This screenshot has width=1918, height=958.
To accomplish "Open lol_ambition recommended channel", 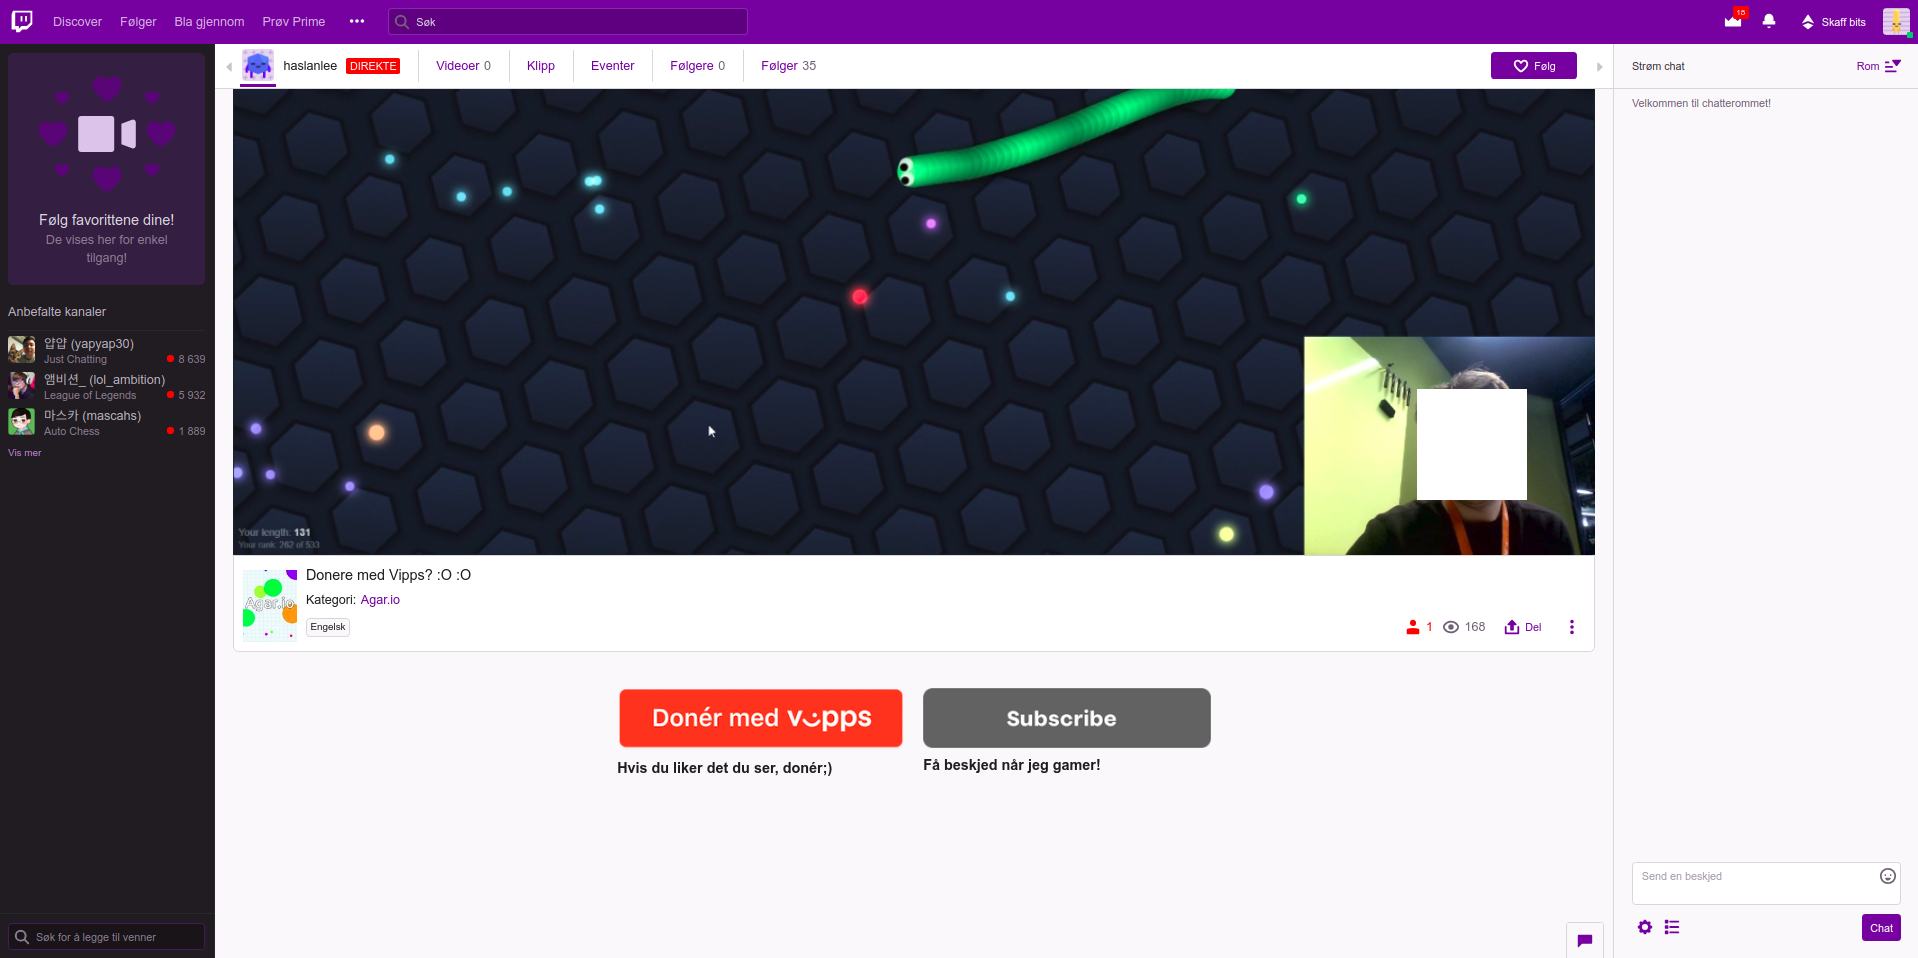I will [106, 386].
